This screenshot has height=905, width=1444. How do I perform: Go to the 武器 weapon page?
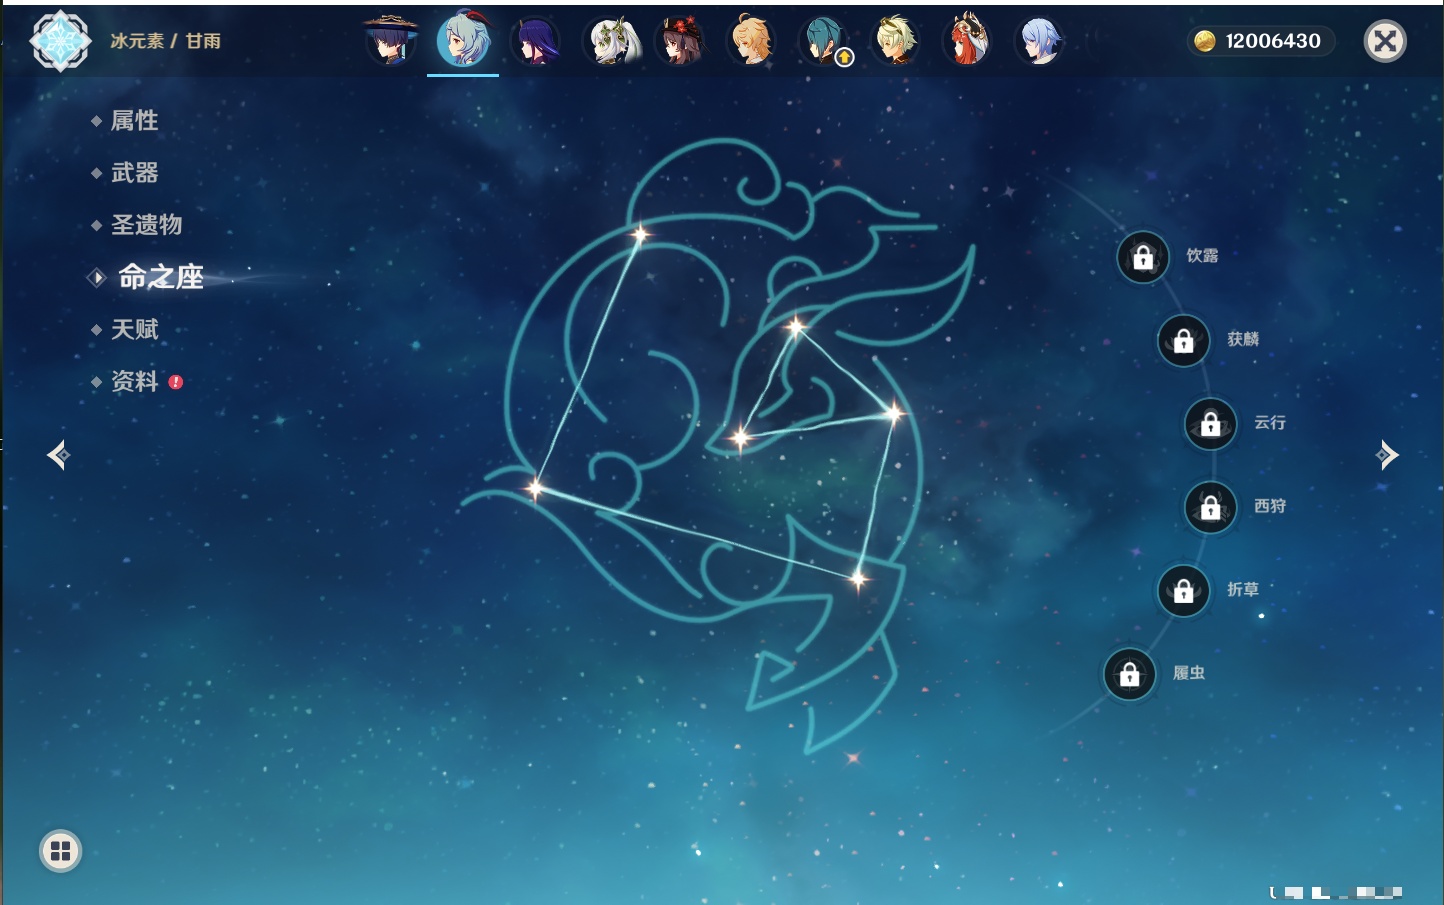pos(134,173)
